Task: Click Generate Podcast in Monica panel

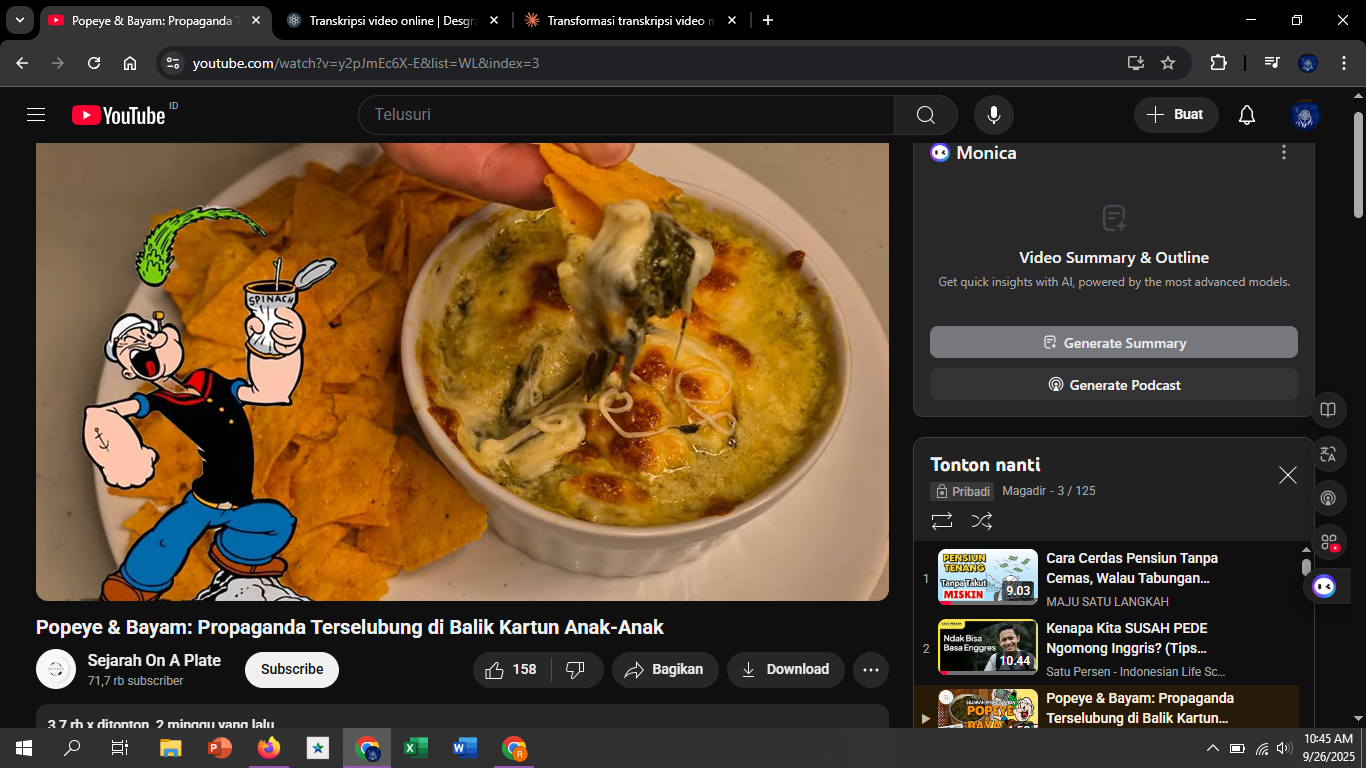Action: coord(1114,385)
